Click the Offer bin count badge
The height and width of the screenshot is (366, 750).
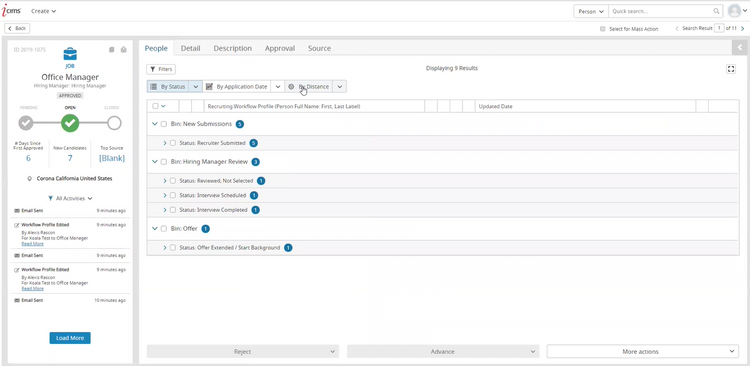click(x=205, y=229)
